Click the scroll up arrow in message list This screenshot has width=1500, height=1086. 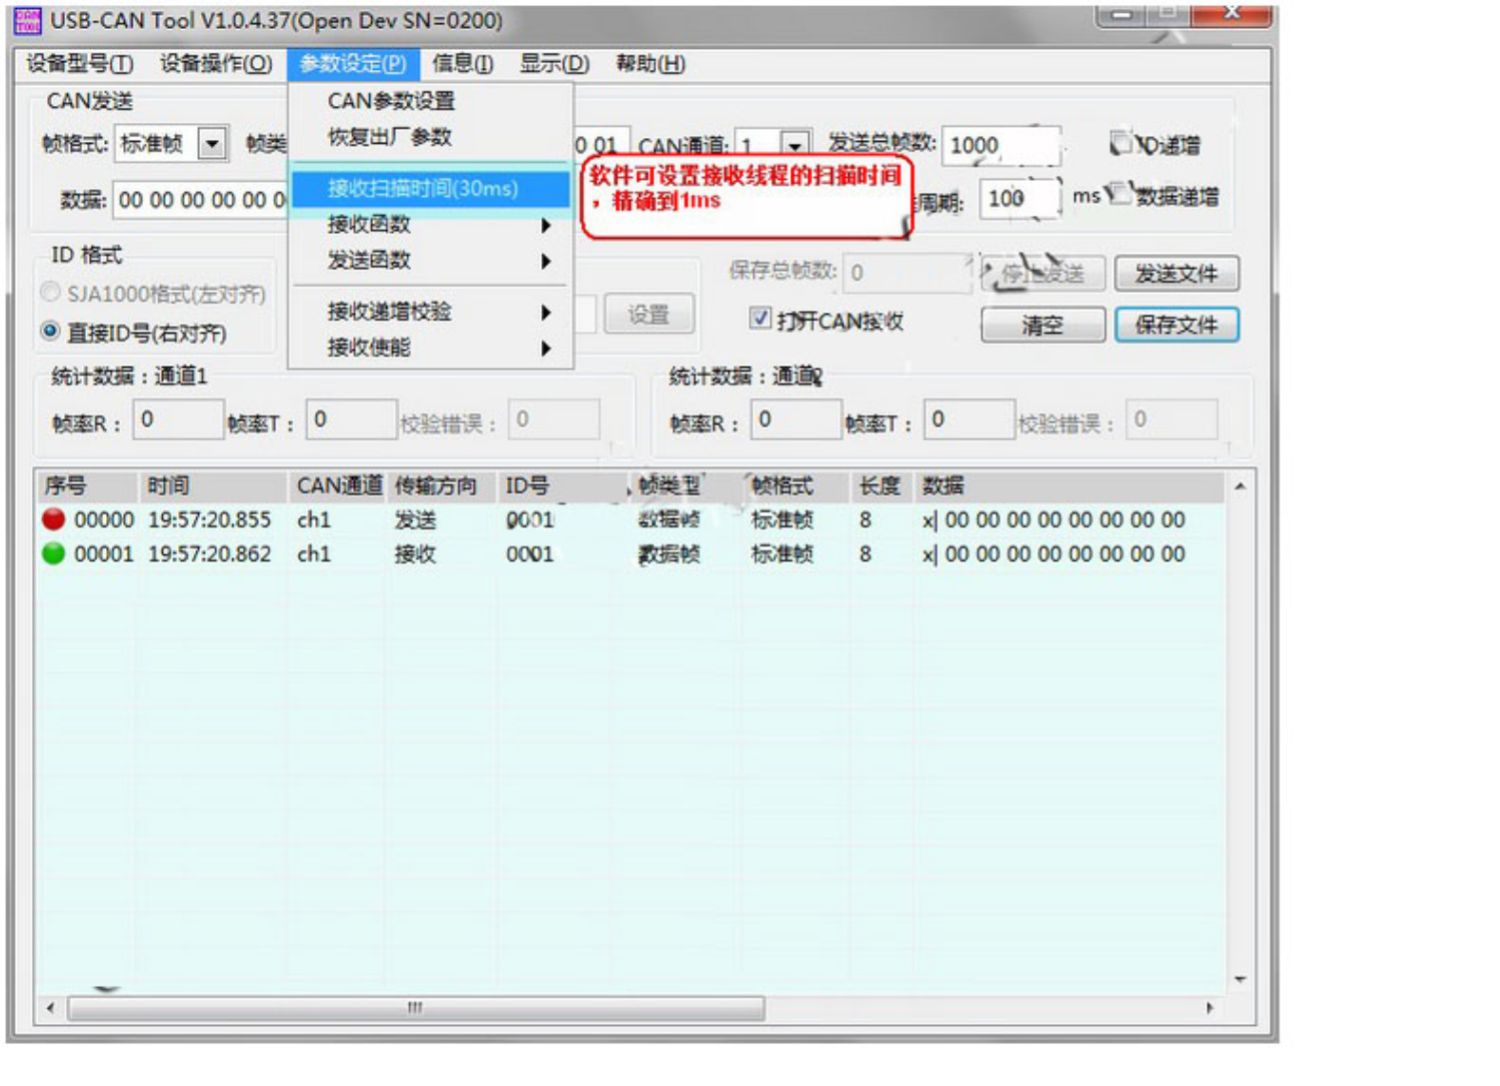pos(1240,487)
